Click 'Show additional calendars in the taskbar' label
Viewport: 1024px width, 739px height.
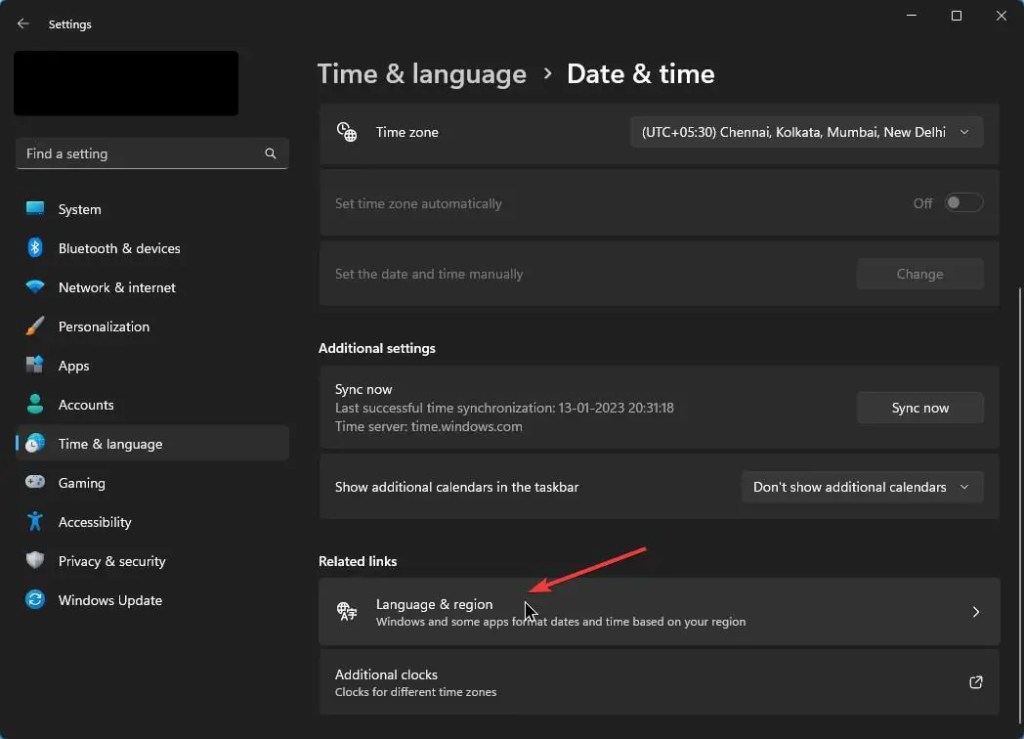pos(456,487)
